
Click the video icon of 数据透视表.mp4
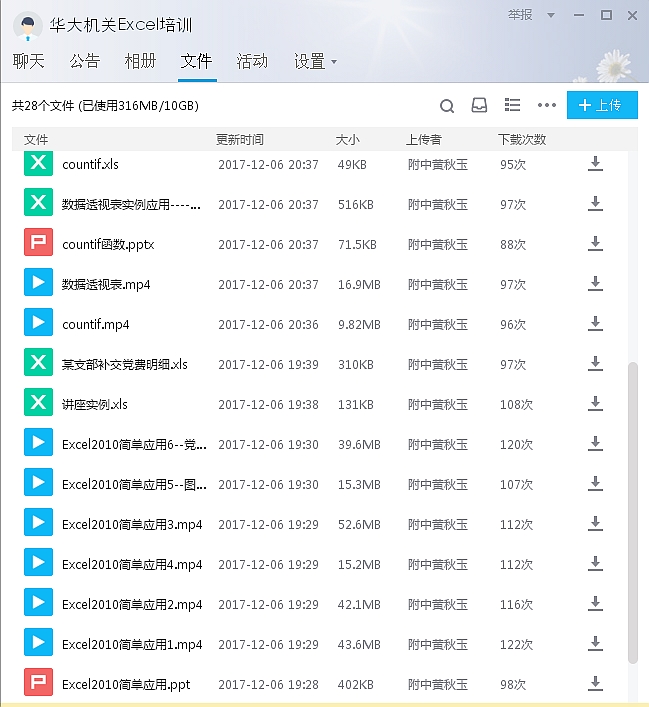(x=38, y=284)
